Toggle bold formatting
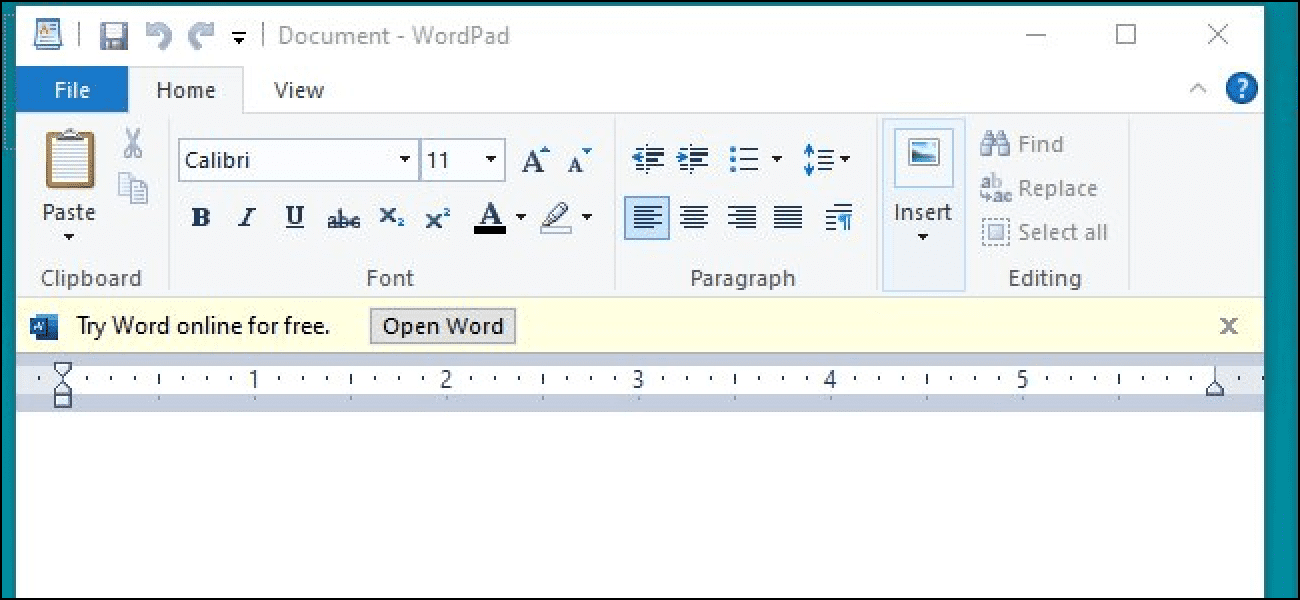1300x600 pixels. point(201,217)
